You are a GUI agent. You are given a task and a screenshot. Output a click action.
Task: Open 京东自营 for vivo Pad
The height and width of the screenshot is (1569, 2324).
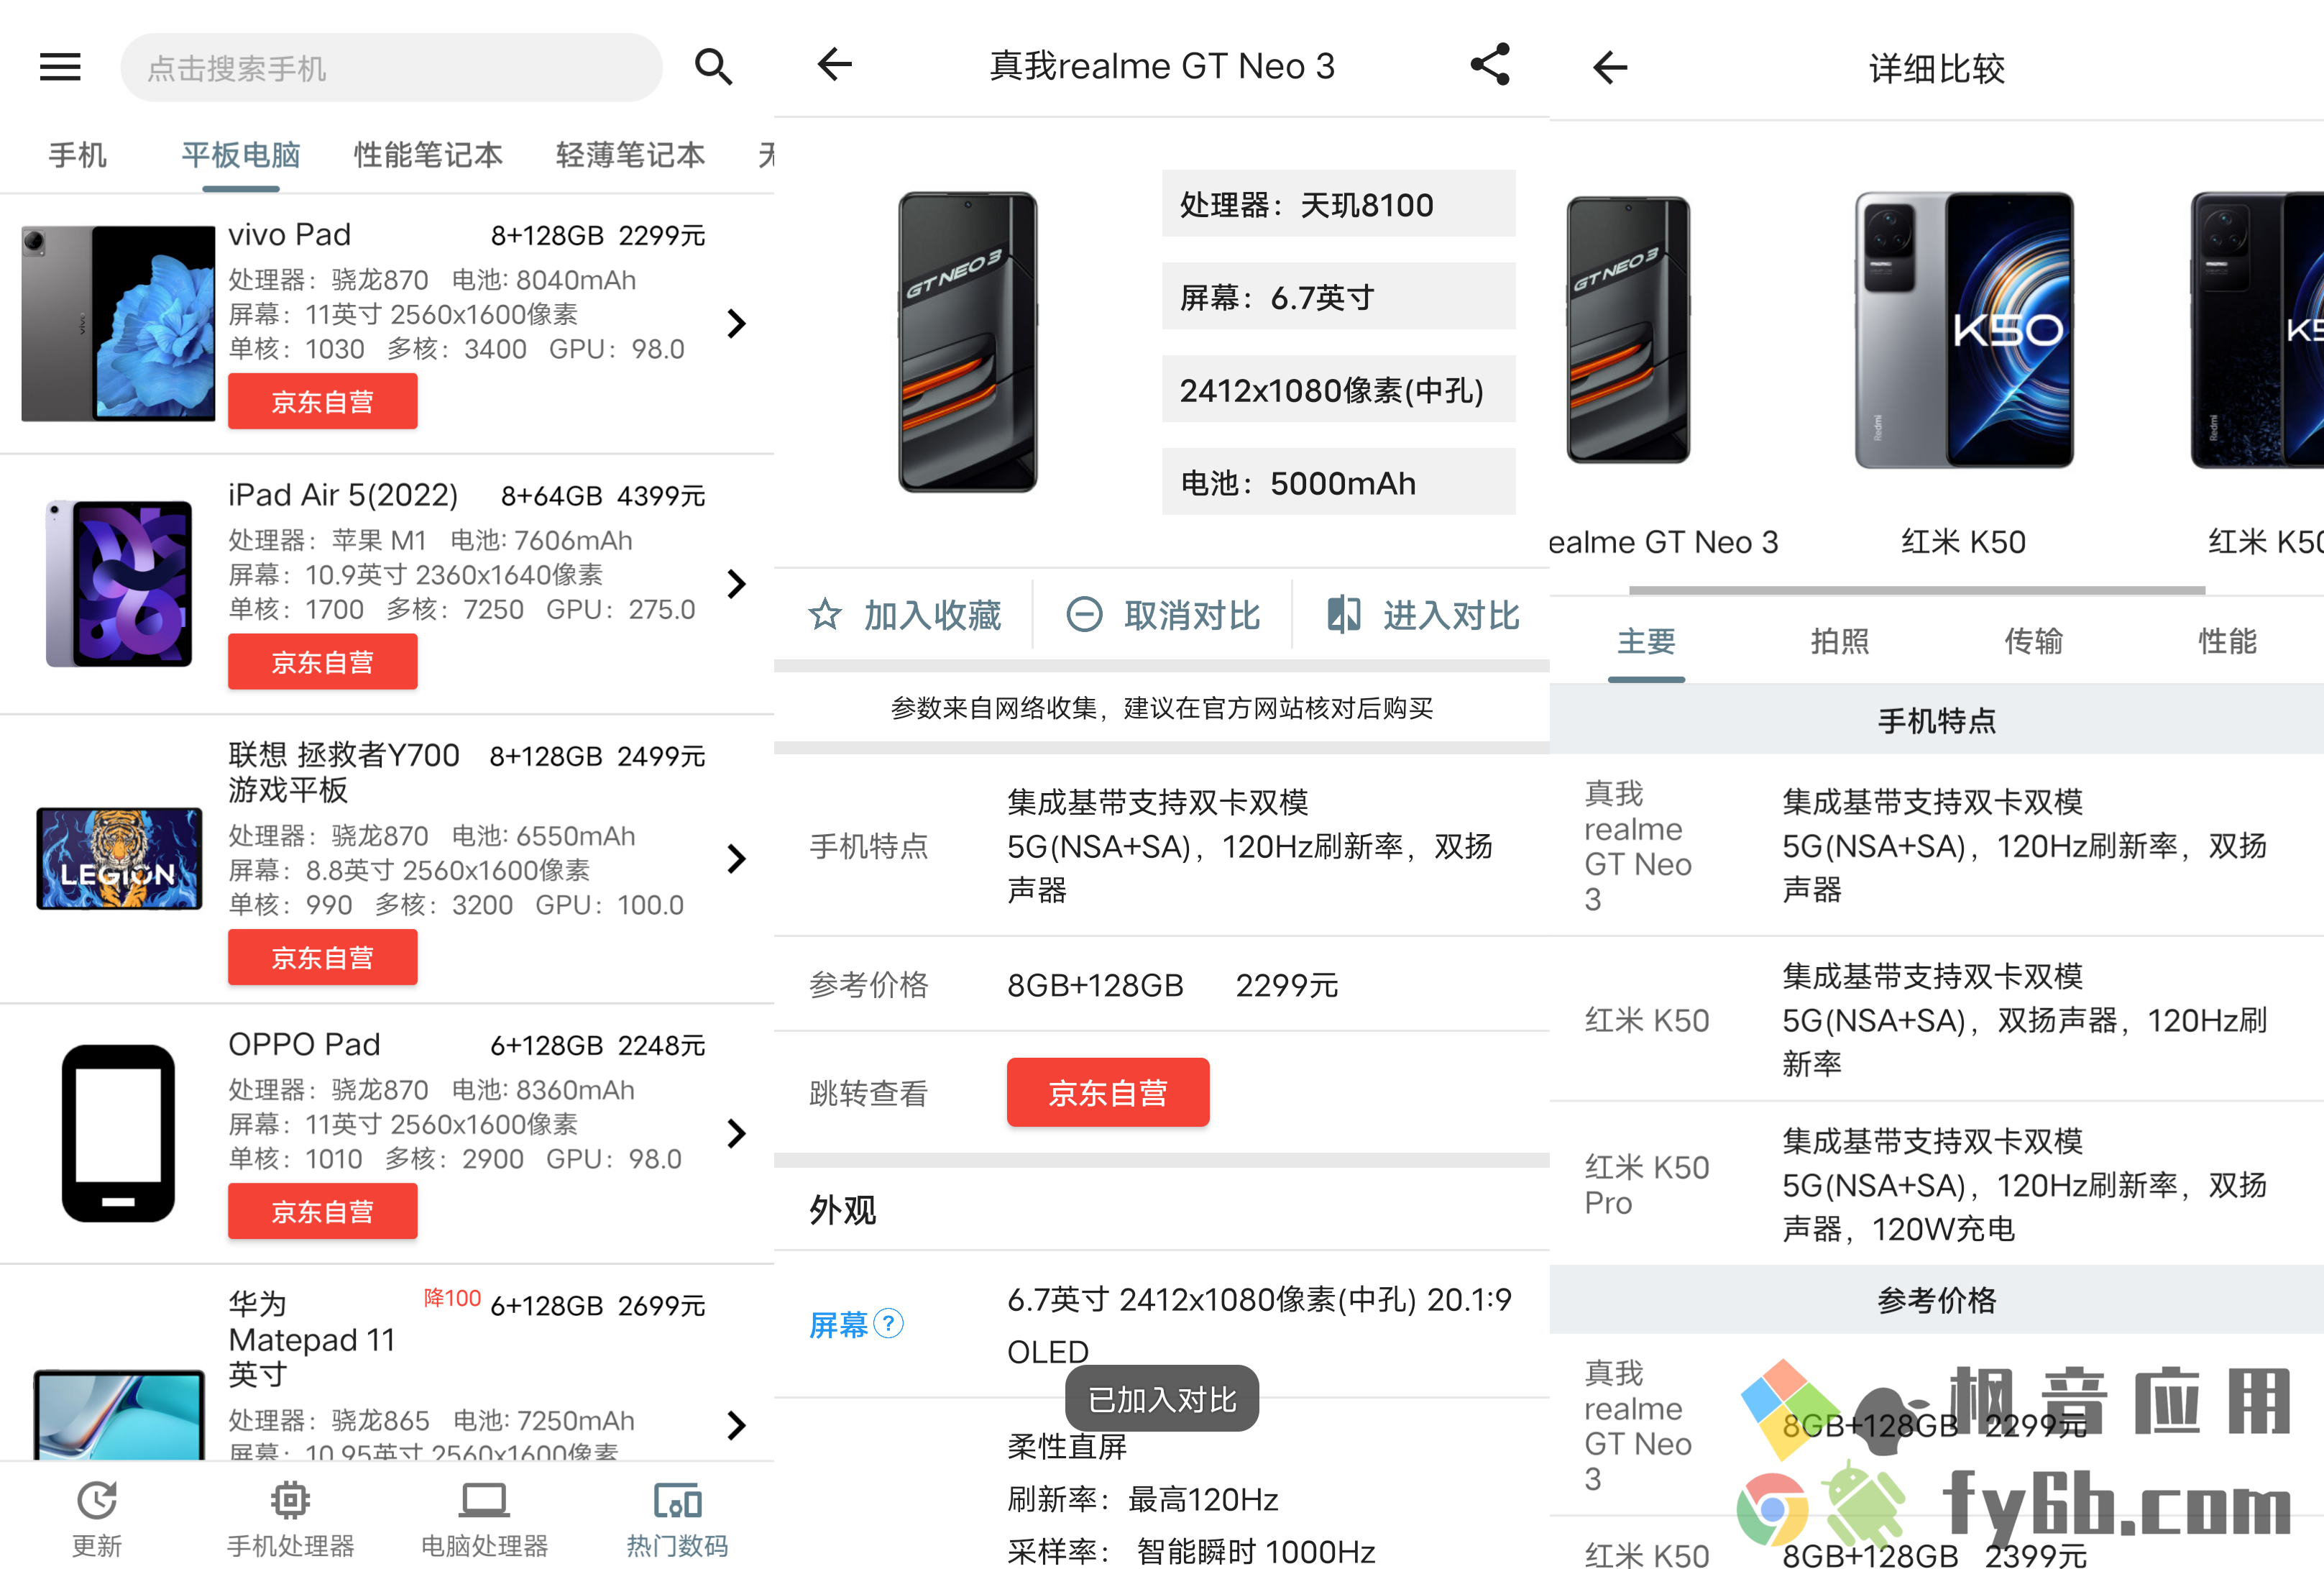(x=322, y=401)
